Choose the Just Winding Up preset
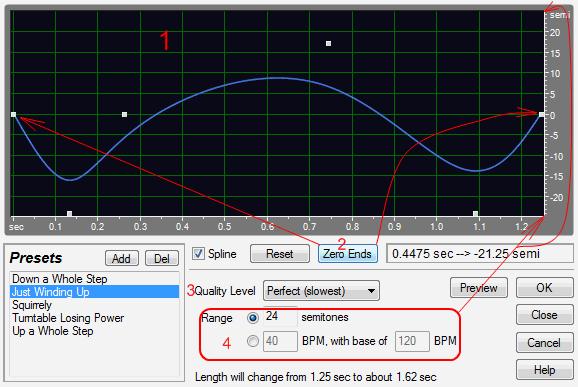The width and height of the screenshot is (578, 387). [94, 292]
